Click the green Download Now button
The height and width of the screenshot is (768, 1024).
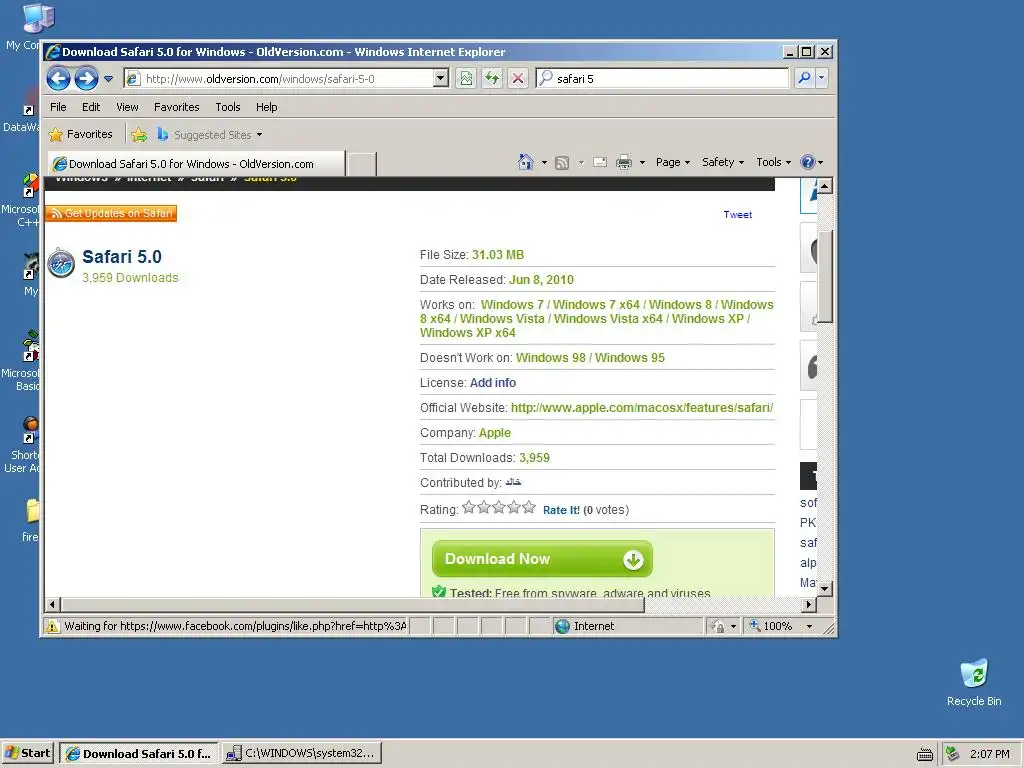[x=542, y=559]
